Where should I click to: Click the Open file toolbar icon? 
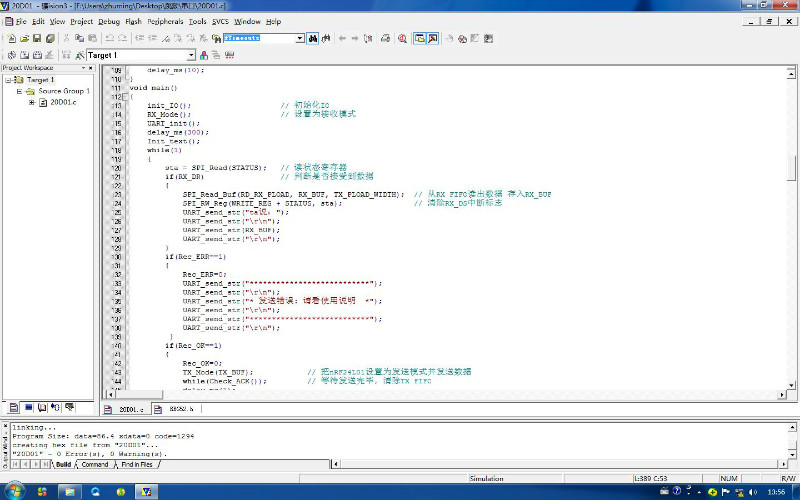pos(23,38)
